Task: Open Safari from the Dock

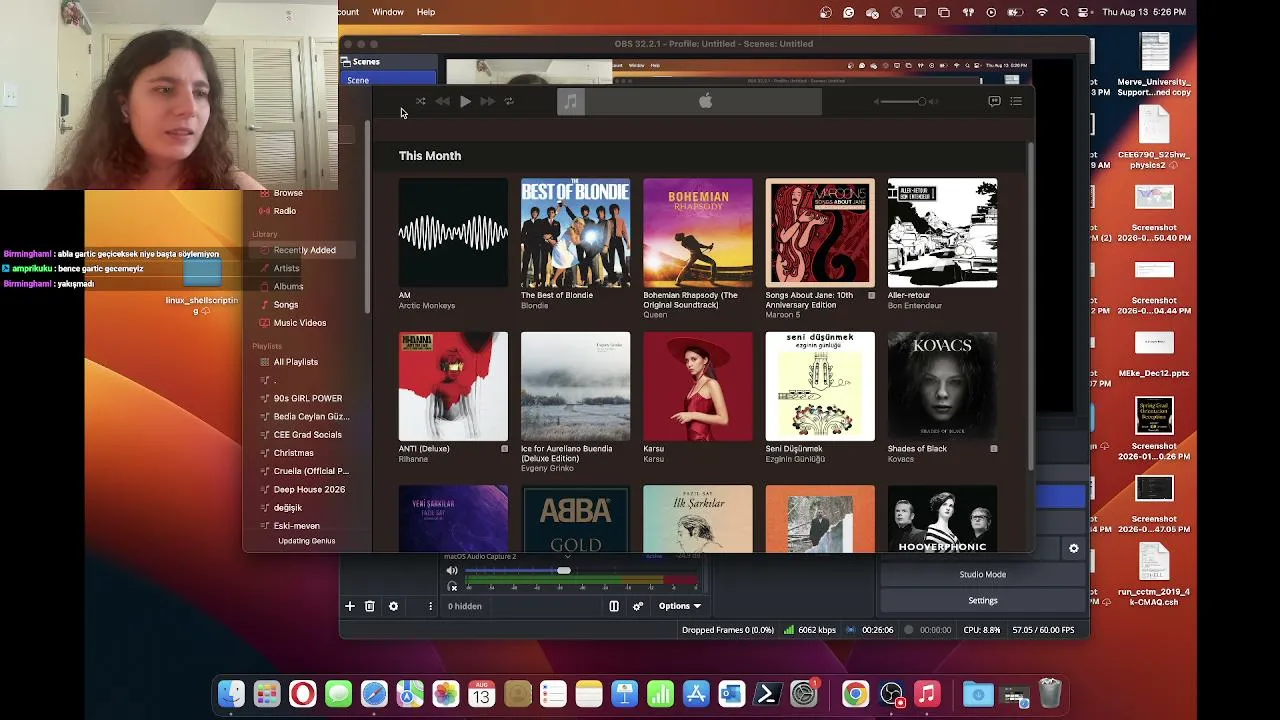Action: pos(374,694)
